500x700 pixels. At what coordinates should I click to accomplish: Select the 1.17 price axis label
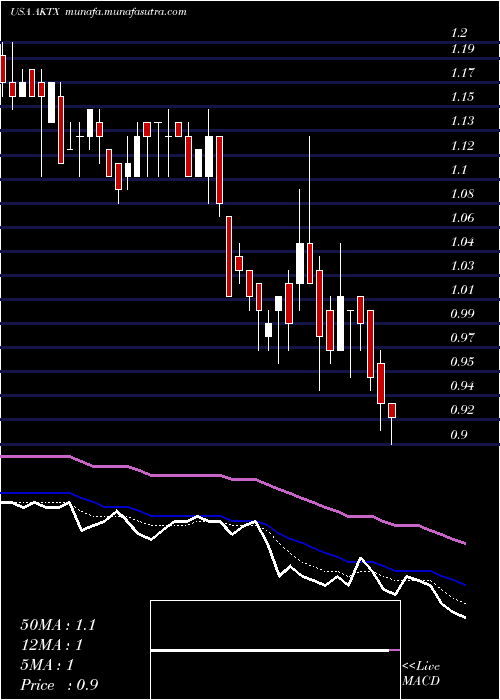pyautogui.click(x=463, y=73)
